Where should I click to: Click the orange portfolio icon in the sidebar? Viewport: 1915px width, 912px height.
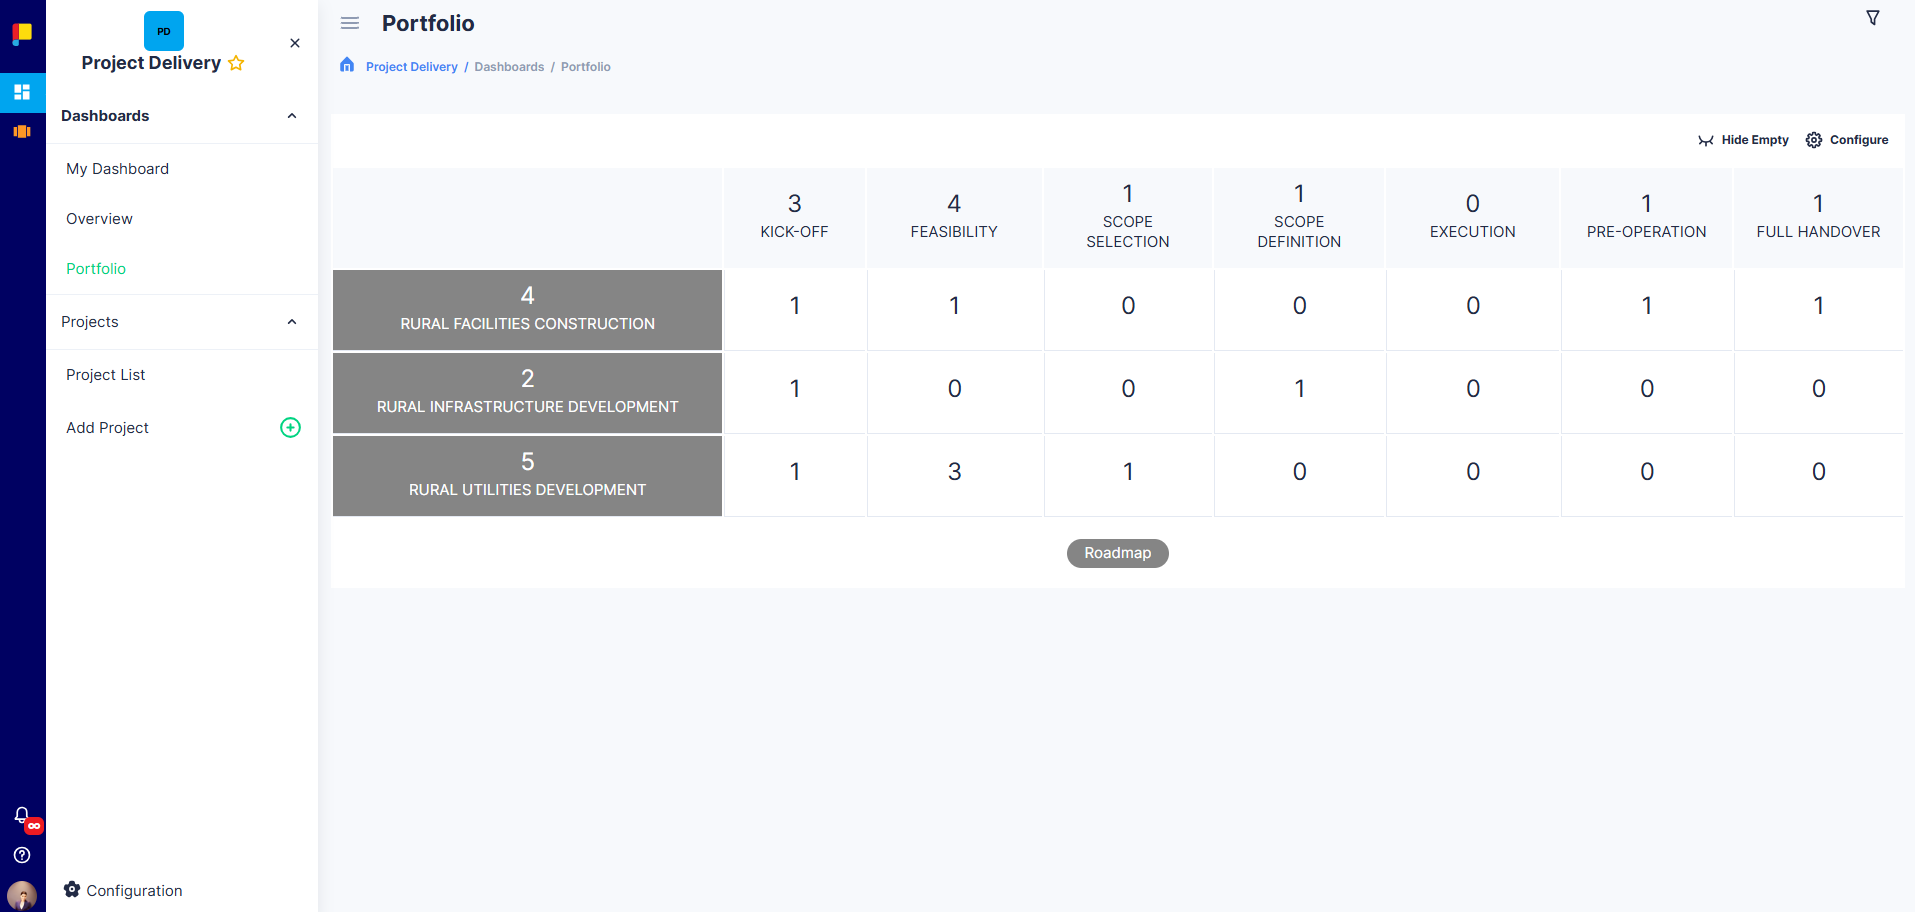tap(22, 131)
